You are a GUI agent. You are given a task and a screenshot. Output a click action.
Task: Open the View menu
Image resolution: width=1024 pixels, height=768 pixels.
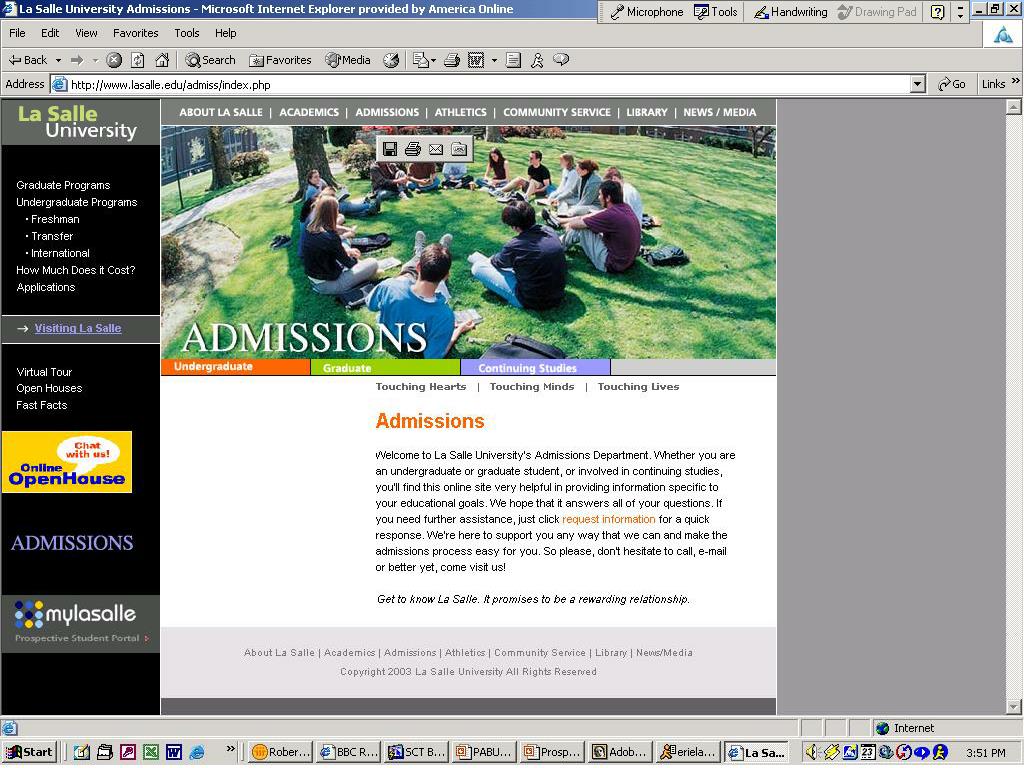(x=86, y=33)
